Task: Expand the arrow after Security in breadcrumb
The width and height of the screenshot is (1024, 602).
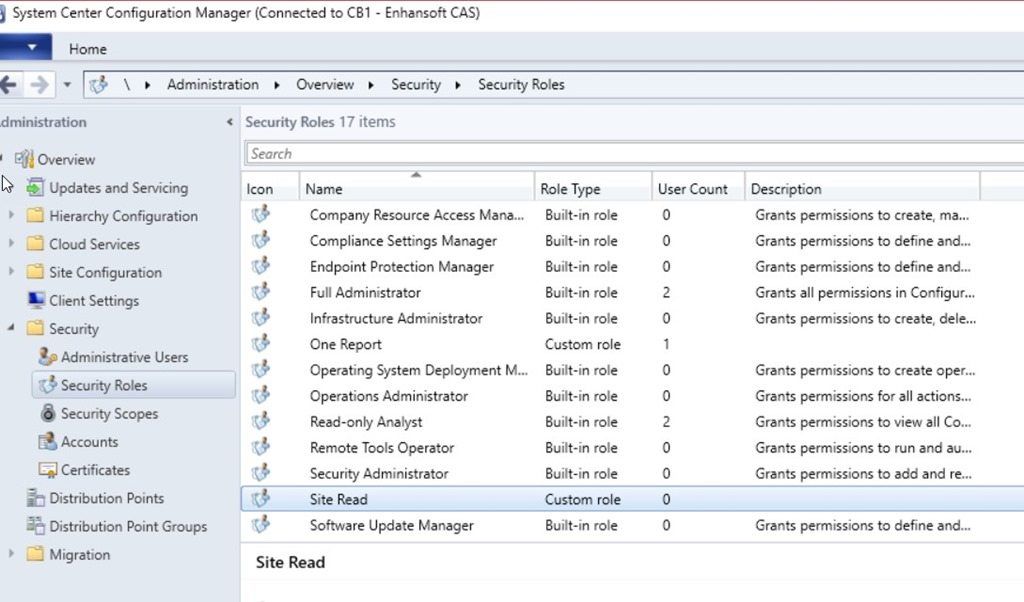Action: 458,86
